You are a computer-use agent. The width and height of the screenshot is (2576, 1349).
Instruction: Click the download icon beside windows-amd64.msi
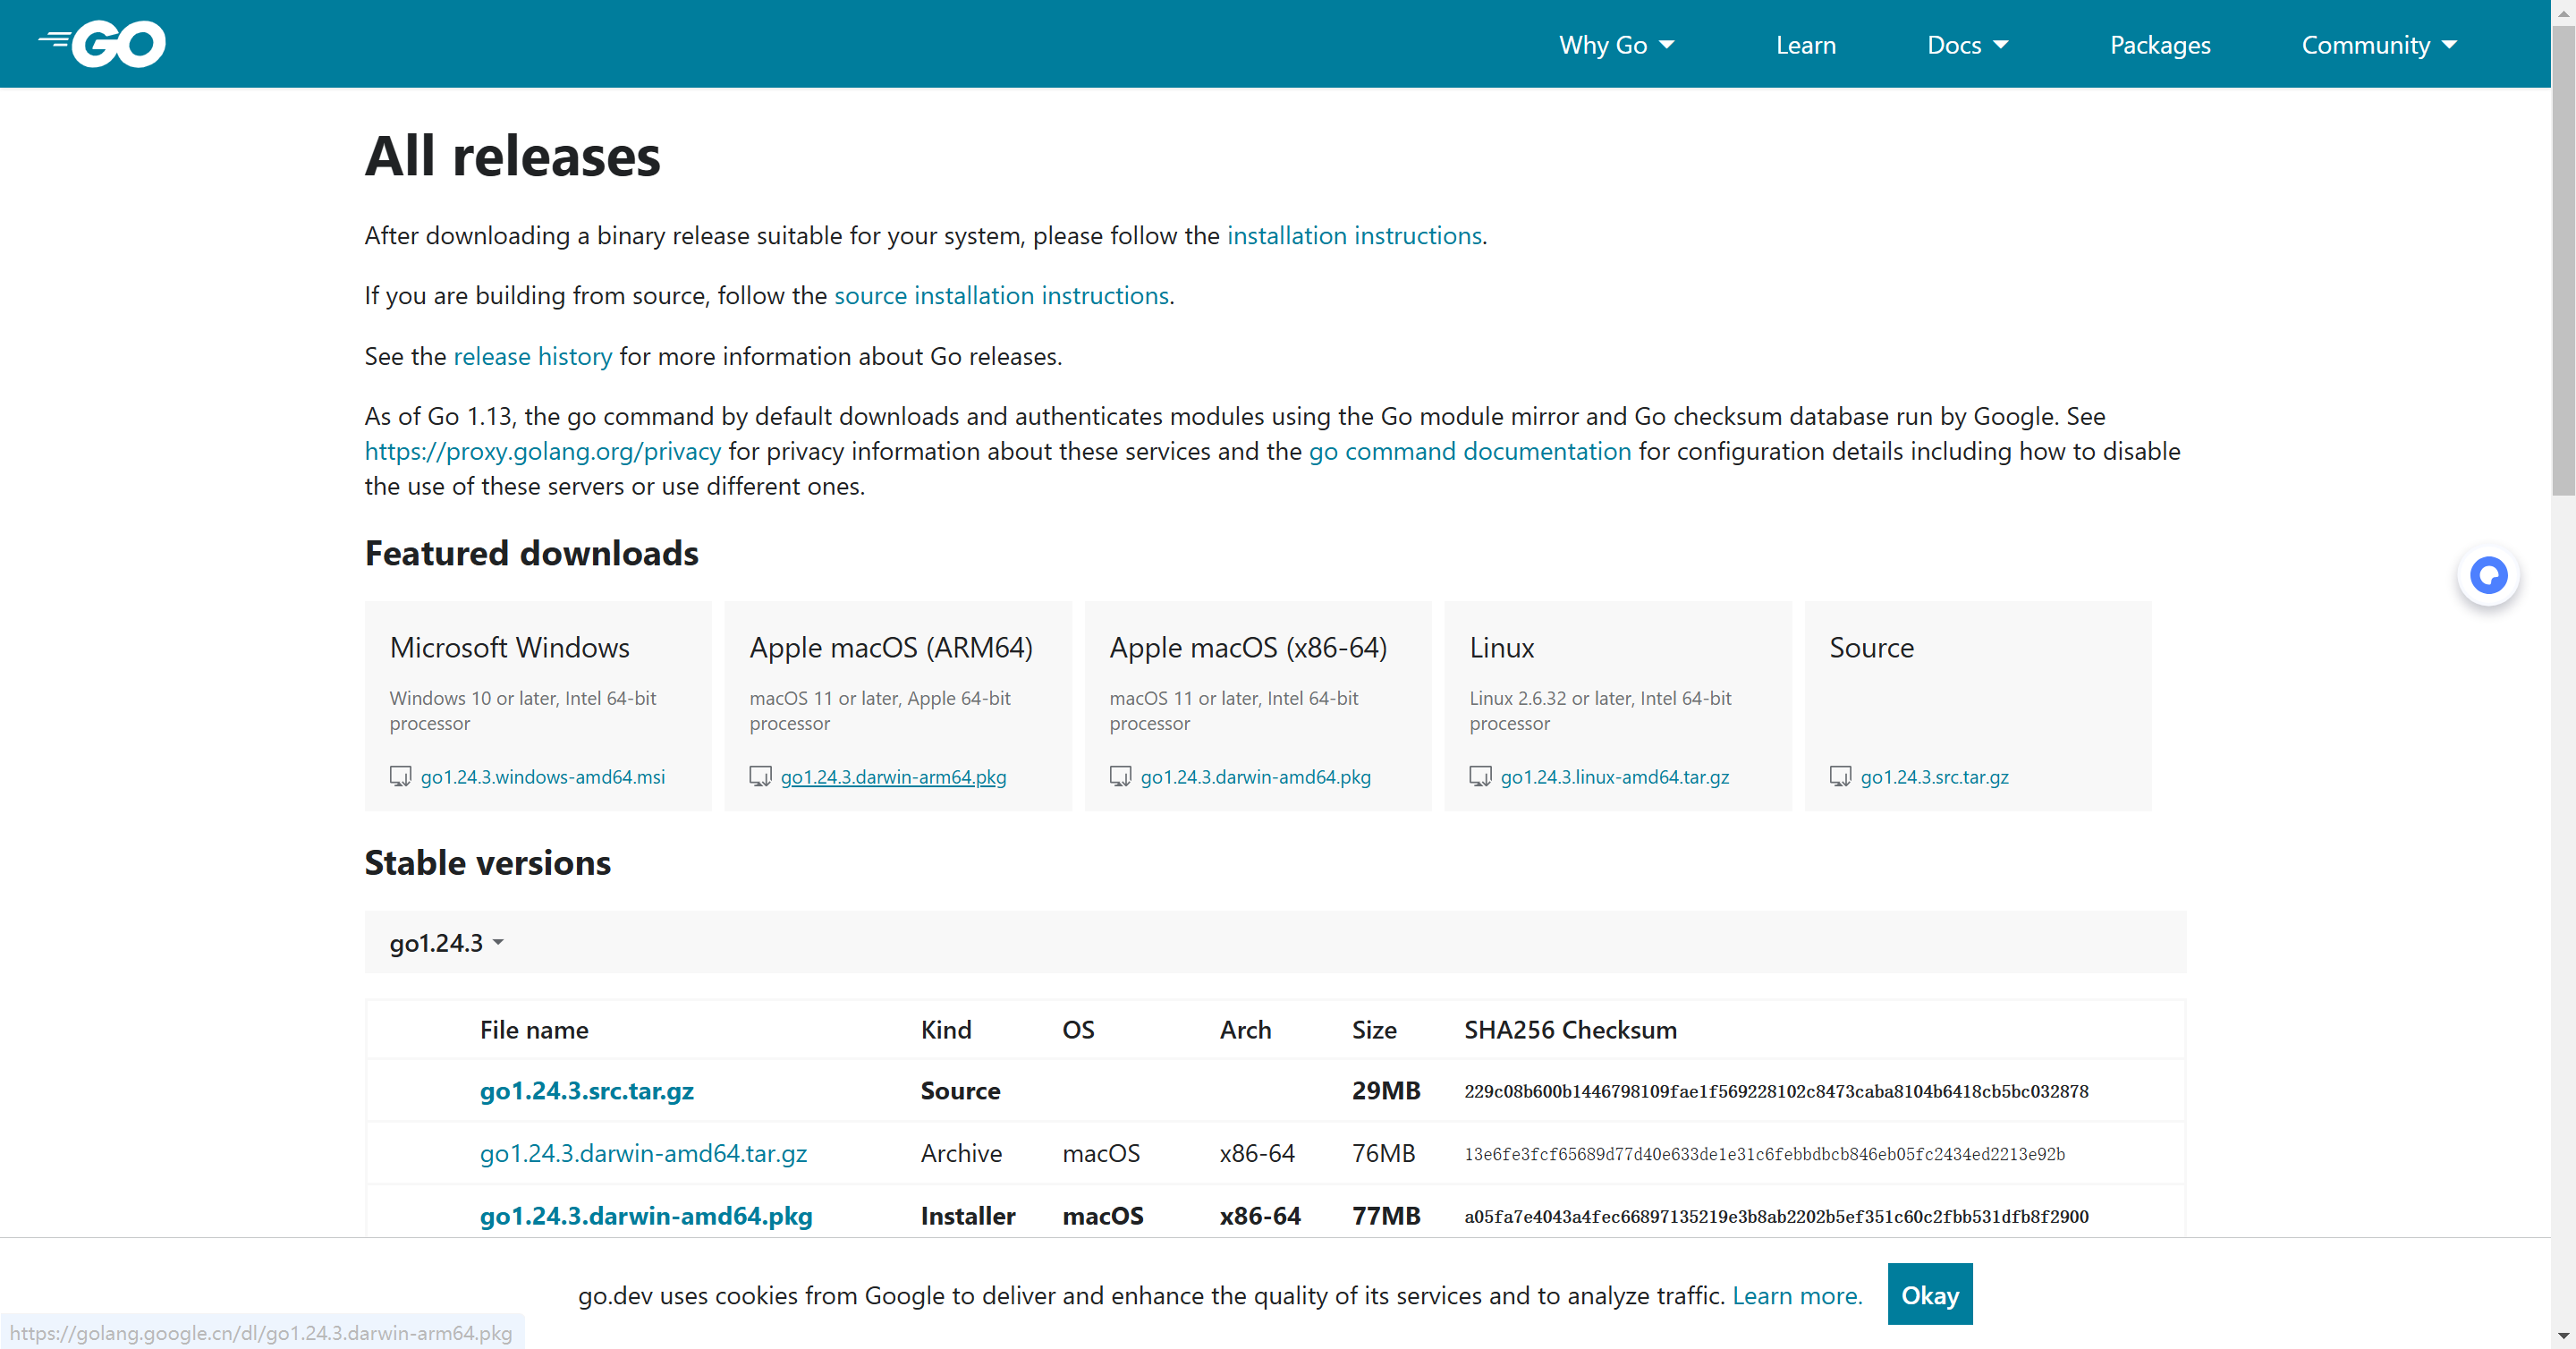click(400, 777)
